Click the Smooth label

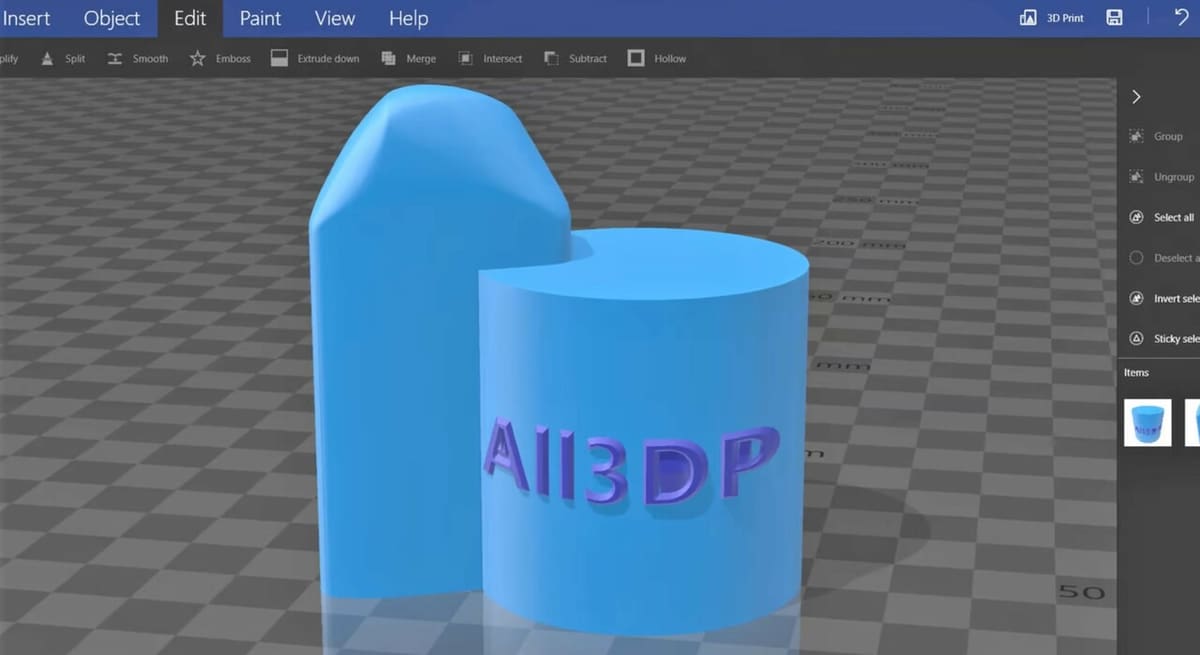[x=150, y=59]
